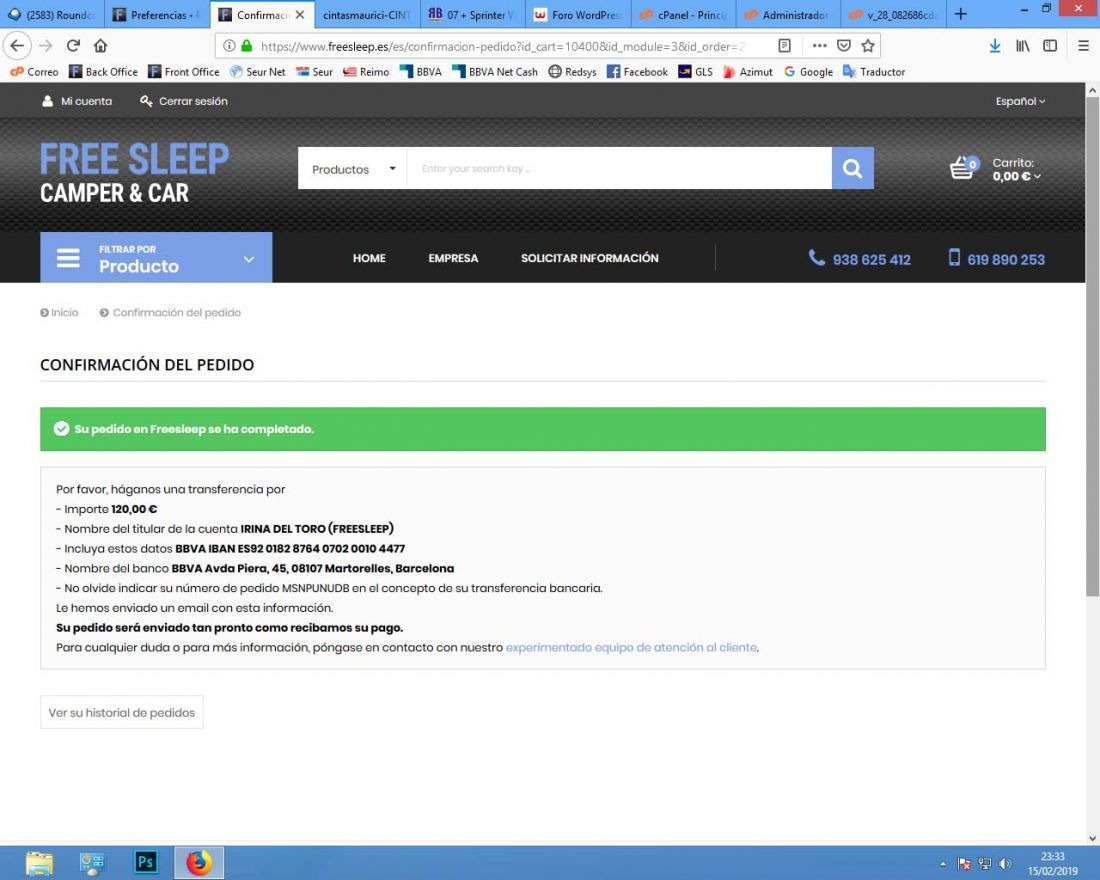Close the Confirmación tab
The width and height of the screenshot is (1100, 880).
(x=300, y=15)
